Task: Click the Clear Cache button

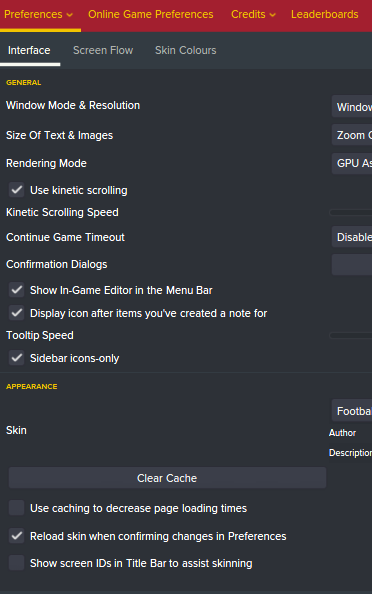Action: click(x=167, y=478)
